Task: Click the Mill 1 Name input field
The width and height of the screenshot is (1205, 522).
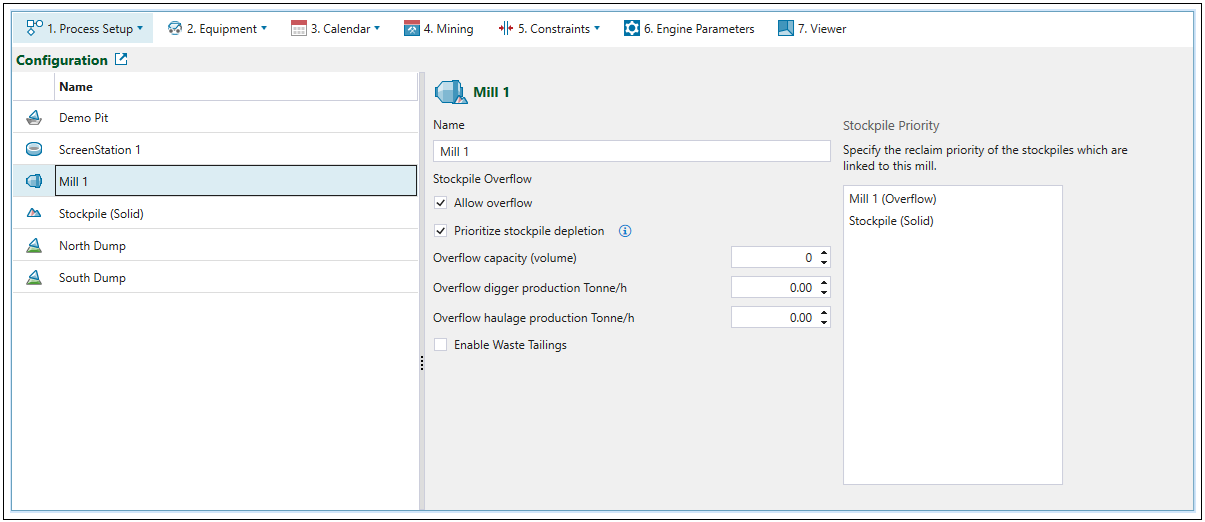Action: (632, 151)
